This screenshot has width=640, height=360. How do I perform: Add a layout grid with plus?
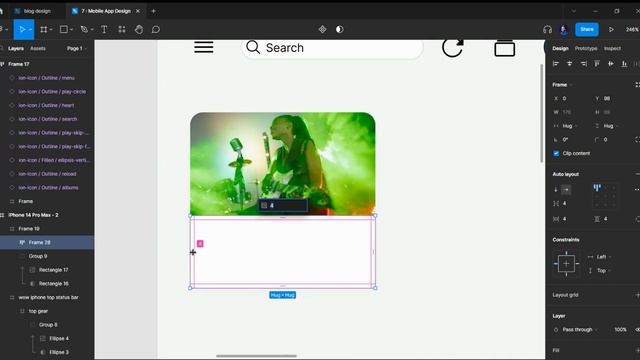[x=638, y=295]
